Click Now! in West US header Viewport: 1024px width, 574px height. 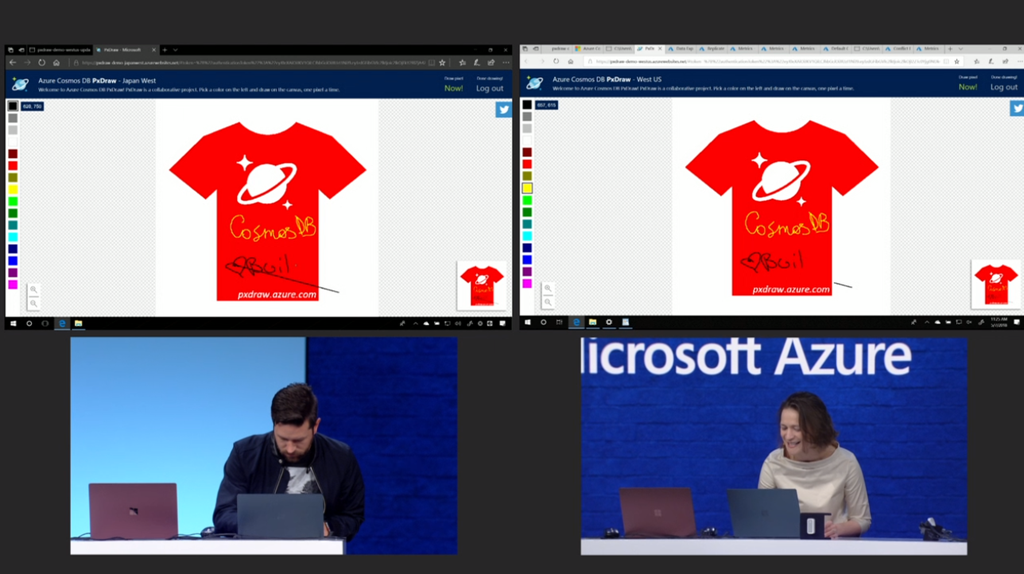click(968, 87)
